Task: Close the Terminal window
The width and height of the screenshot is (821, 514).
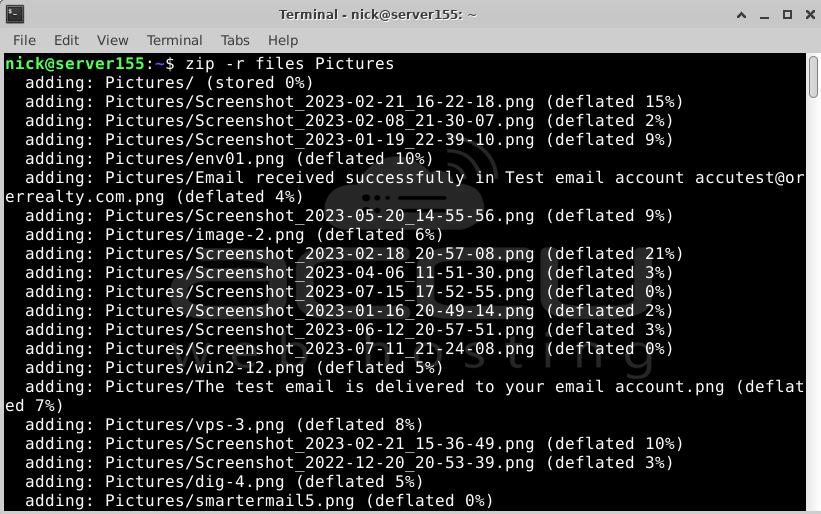Action: [x=810, y=15]
